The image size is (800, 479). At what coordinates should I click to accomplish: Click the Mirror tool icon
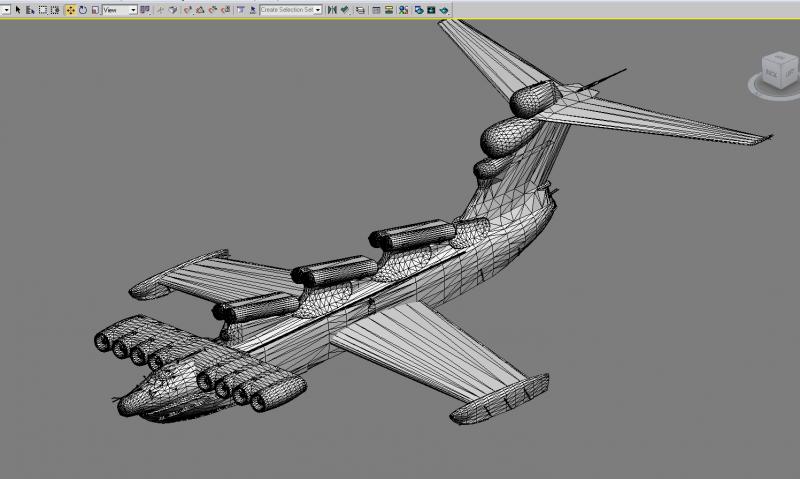tap(332, 10)
